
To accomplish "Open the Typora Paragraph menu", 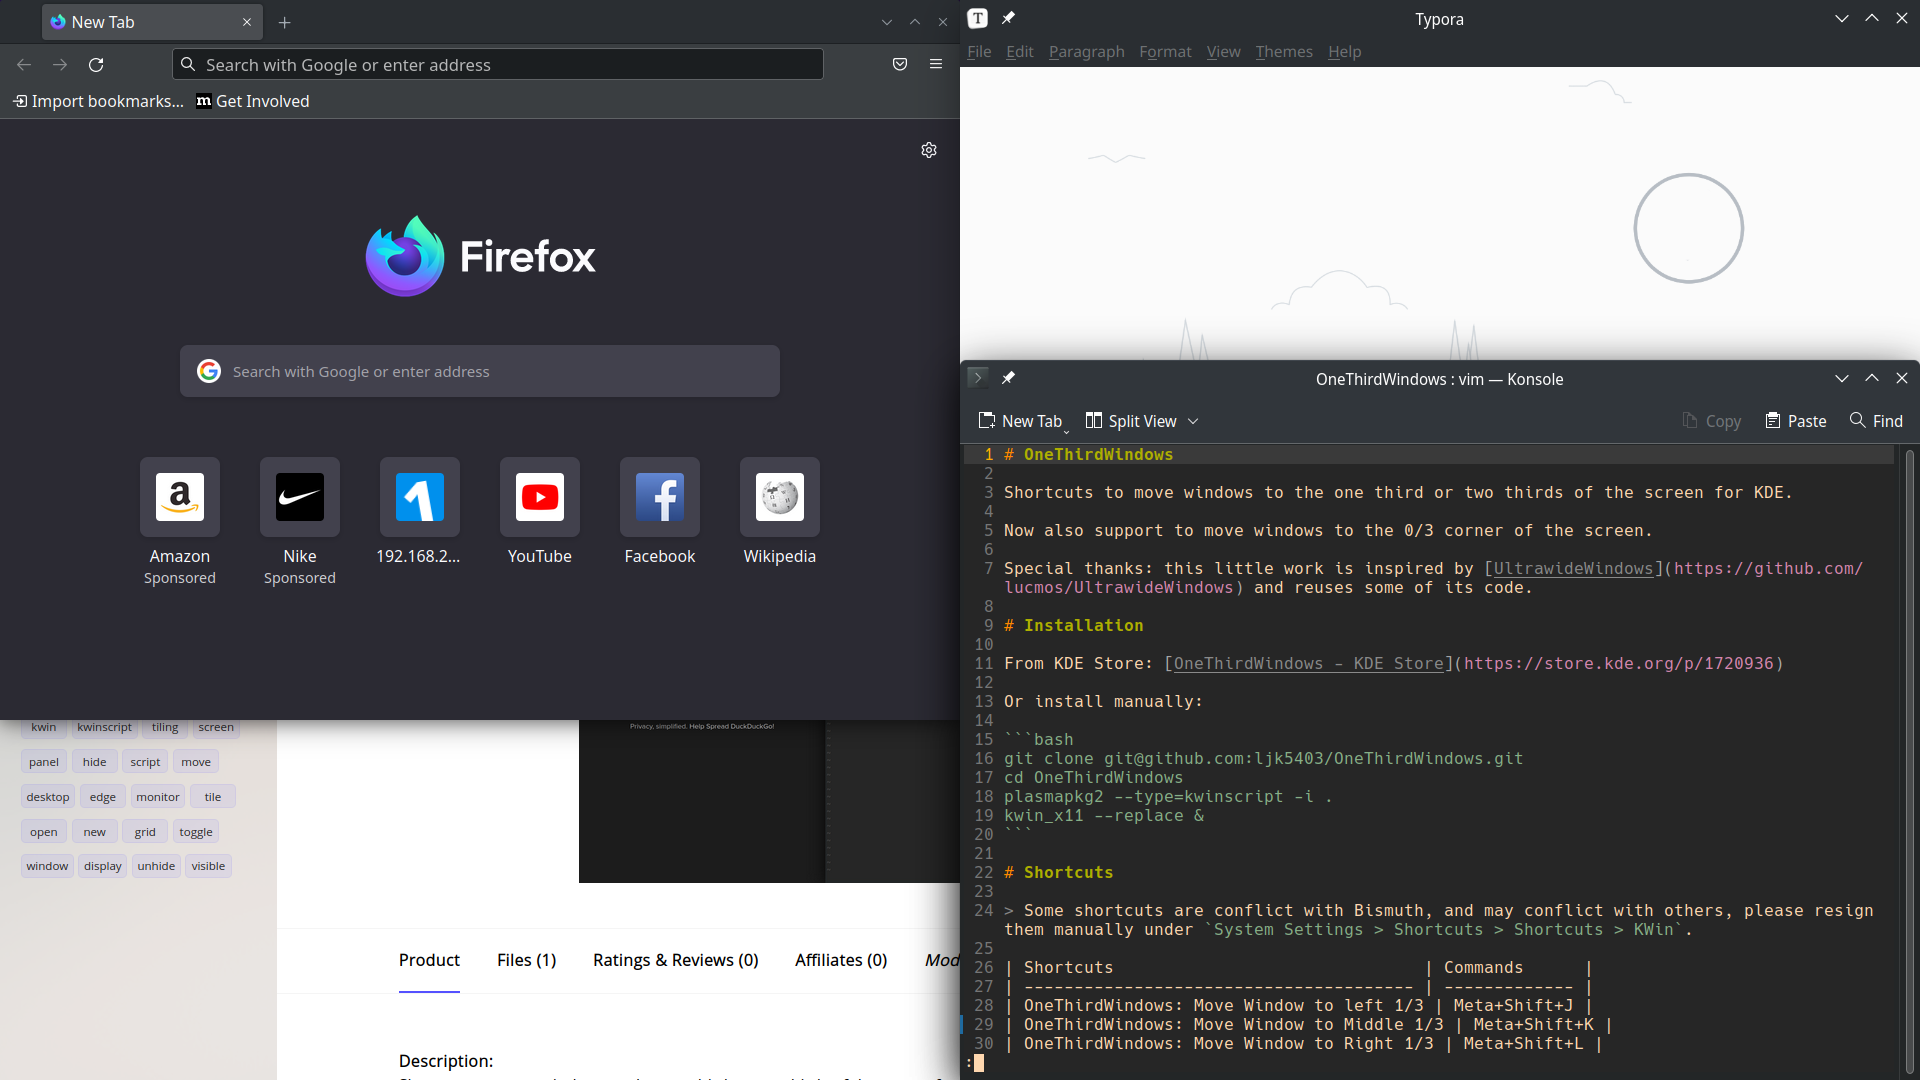I will tap(1087, 52).
